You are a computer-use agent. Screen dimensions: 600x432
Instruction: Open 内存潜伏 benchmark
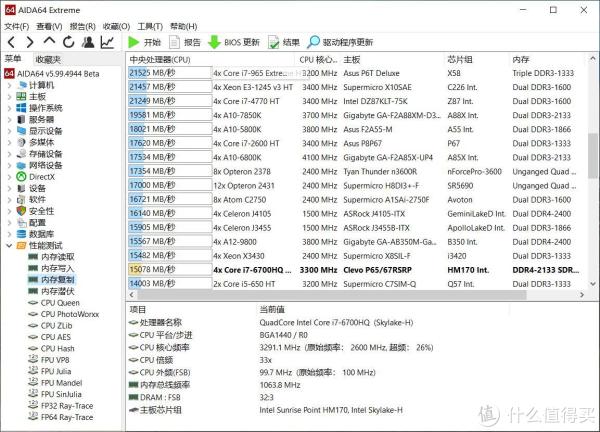coord(52,291)
